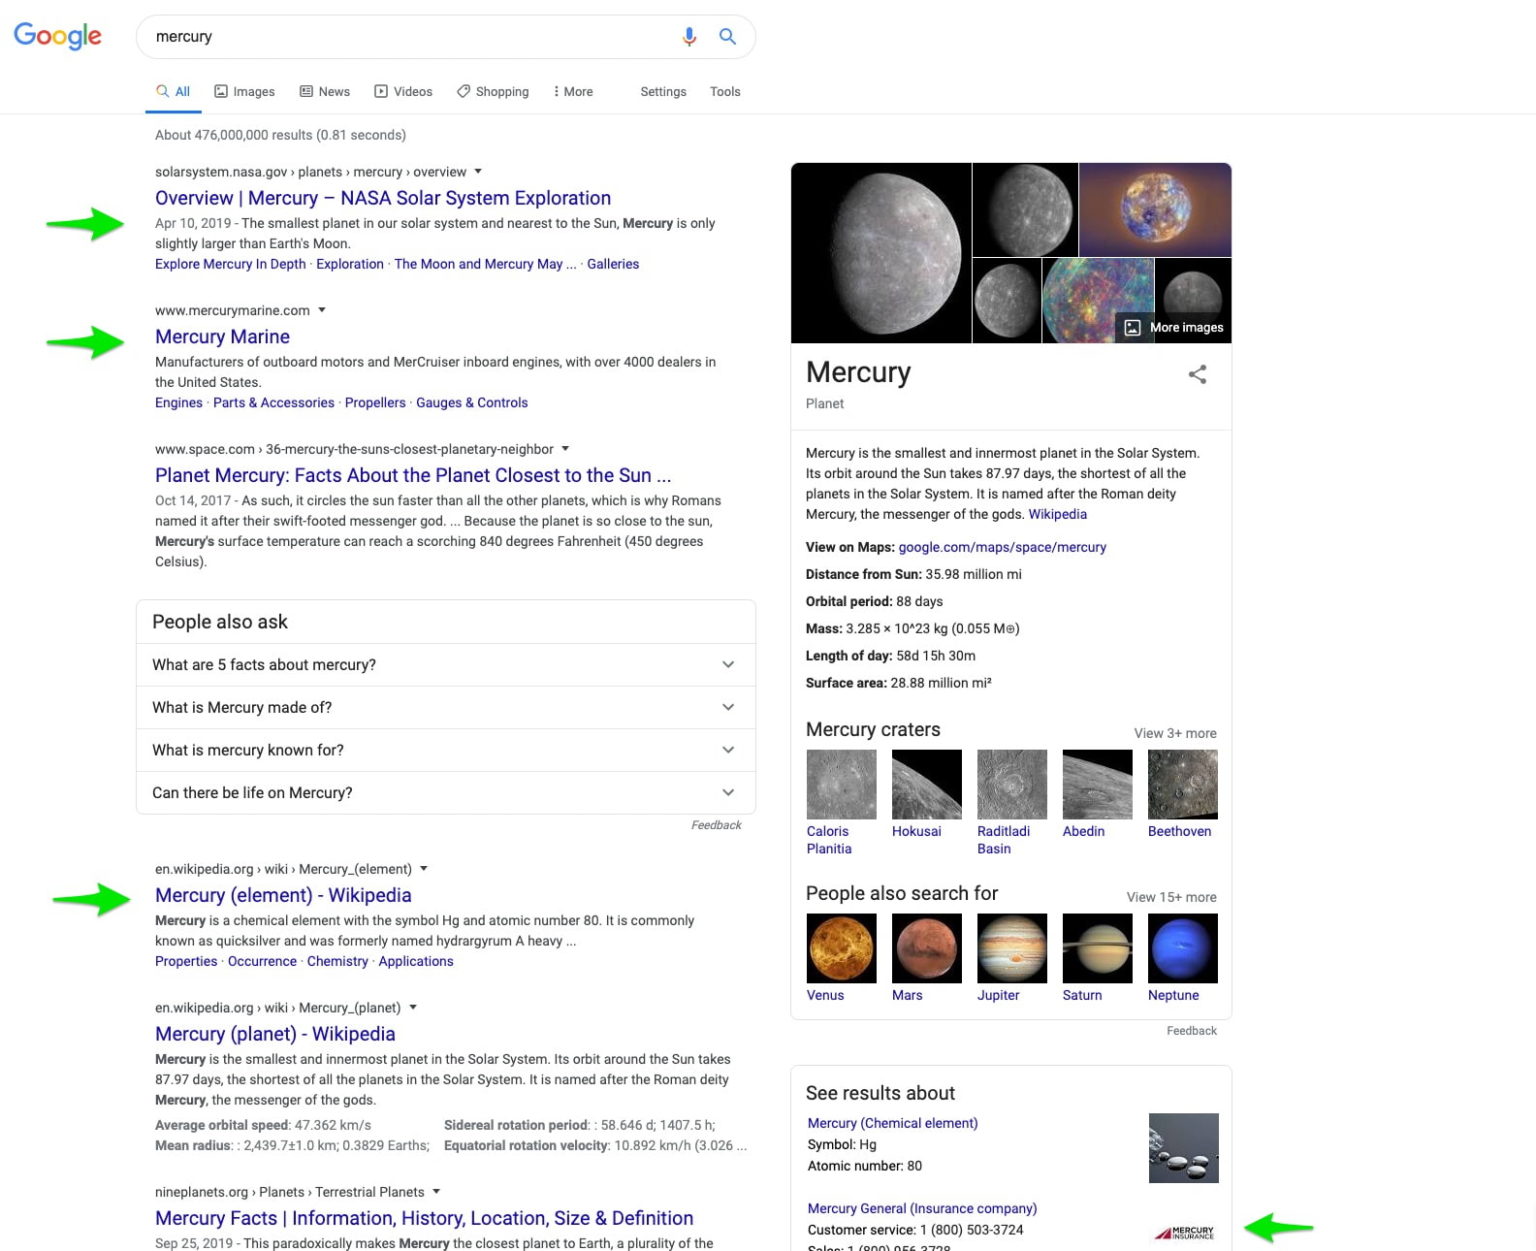
Task: Open the chevron next to www.mercurymarine.com
Action: click(321, 310)
